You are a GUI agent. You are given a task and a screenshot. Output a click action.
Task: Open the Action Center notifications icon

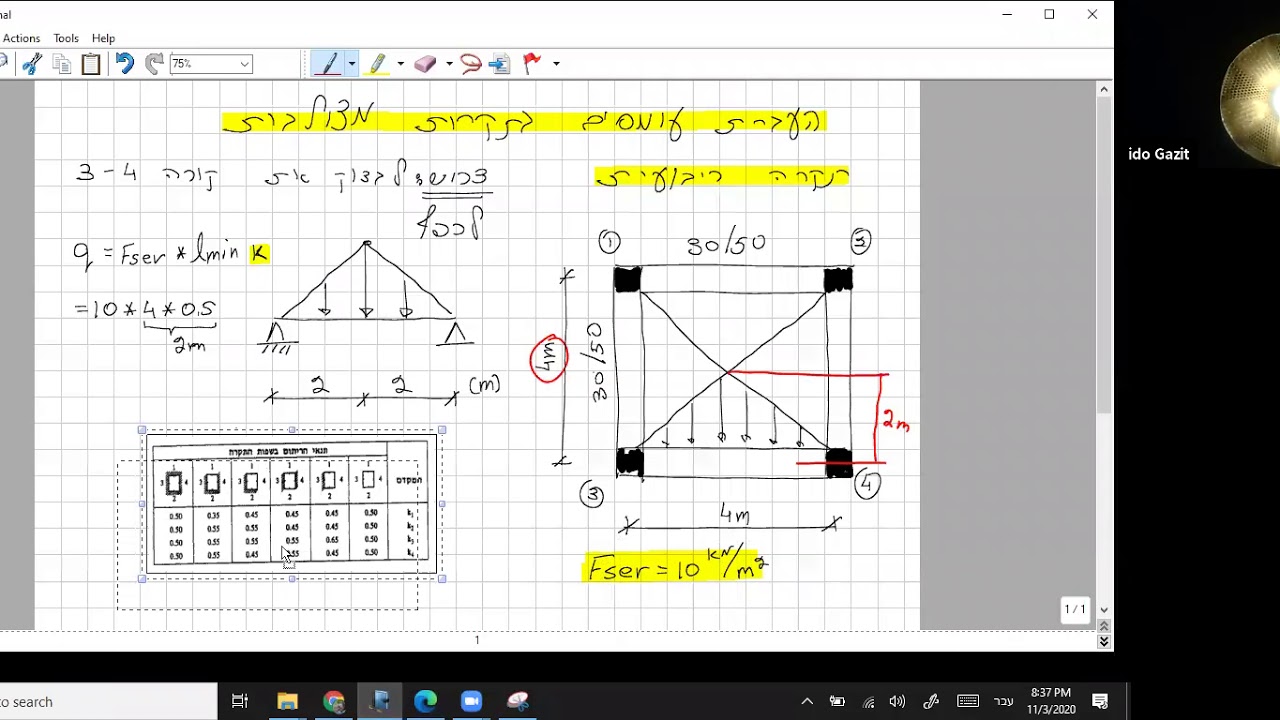(1100, 702)
